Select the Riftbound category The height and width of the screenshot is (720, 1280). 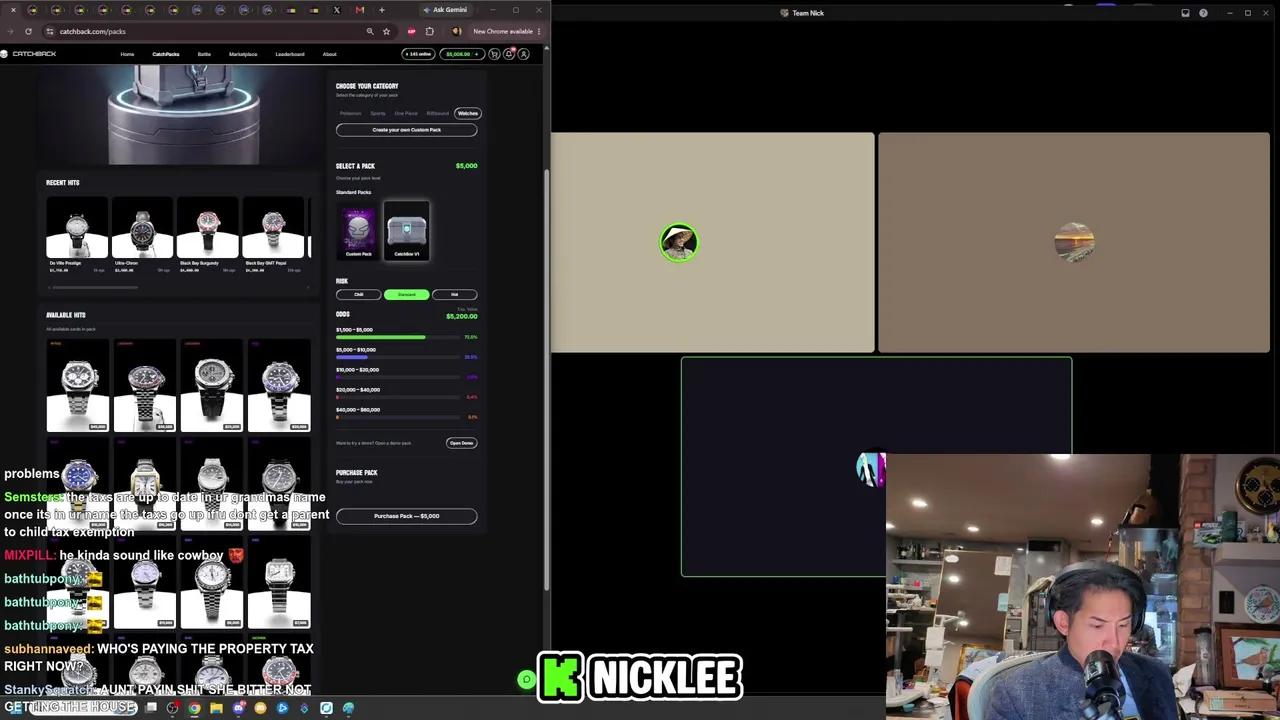point(438,113)
